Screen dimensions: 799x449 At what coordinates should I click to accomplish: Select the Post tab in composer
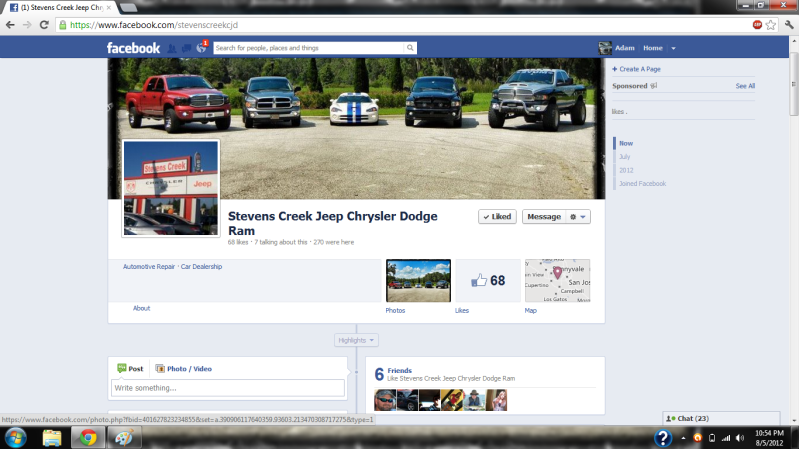point(130,368)
